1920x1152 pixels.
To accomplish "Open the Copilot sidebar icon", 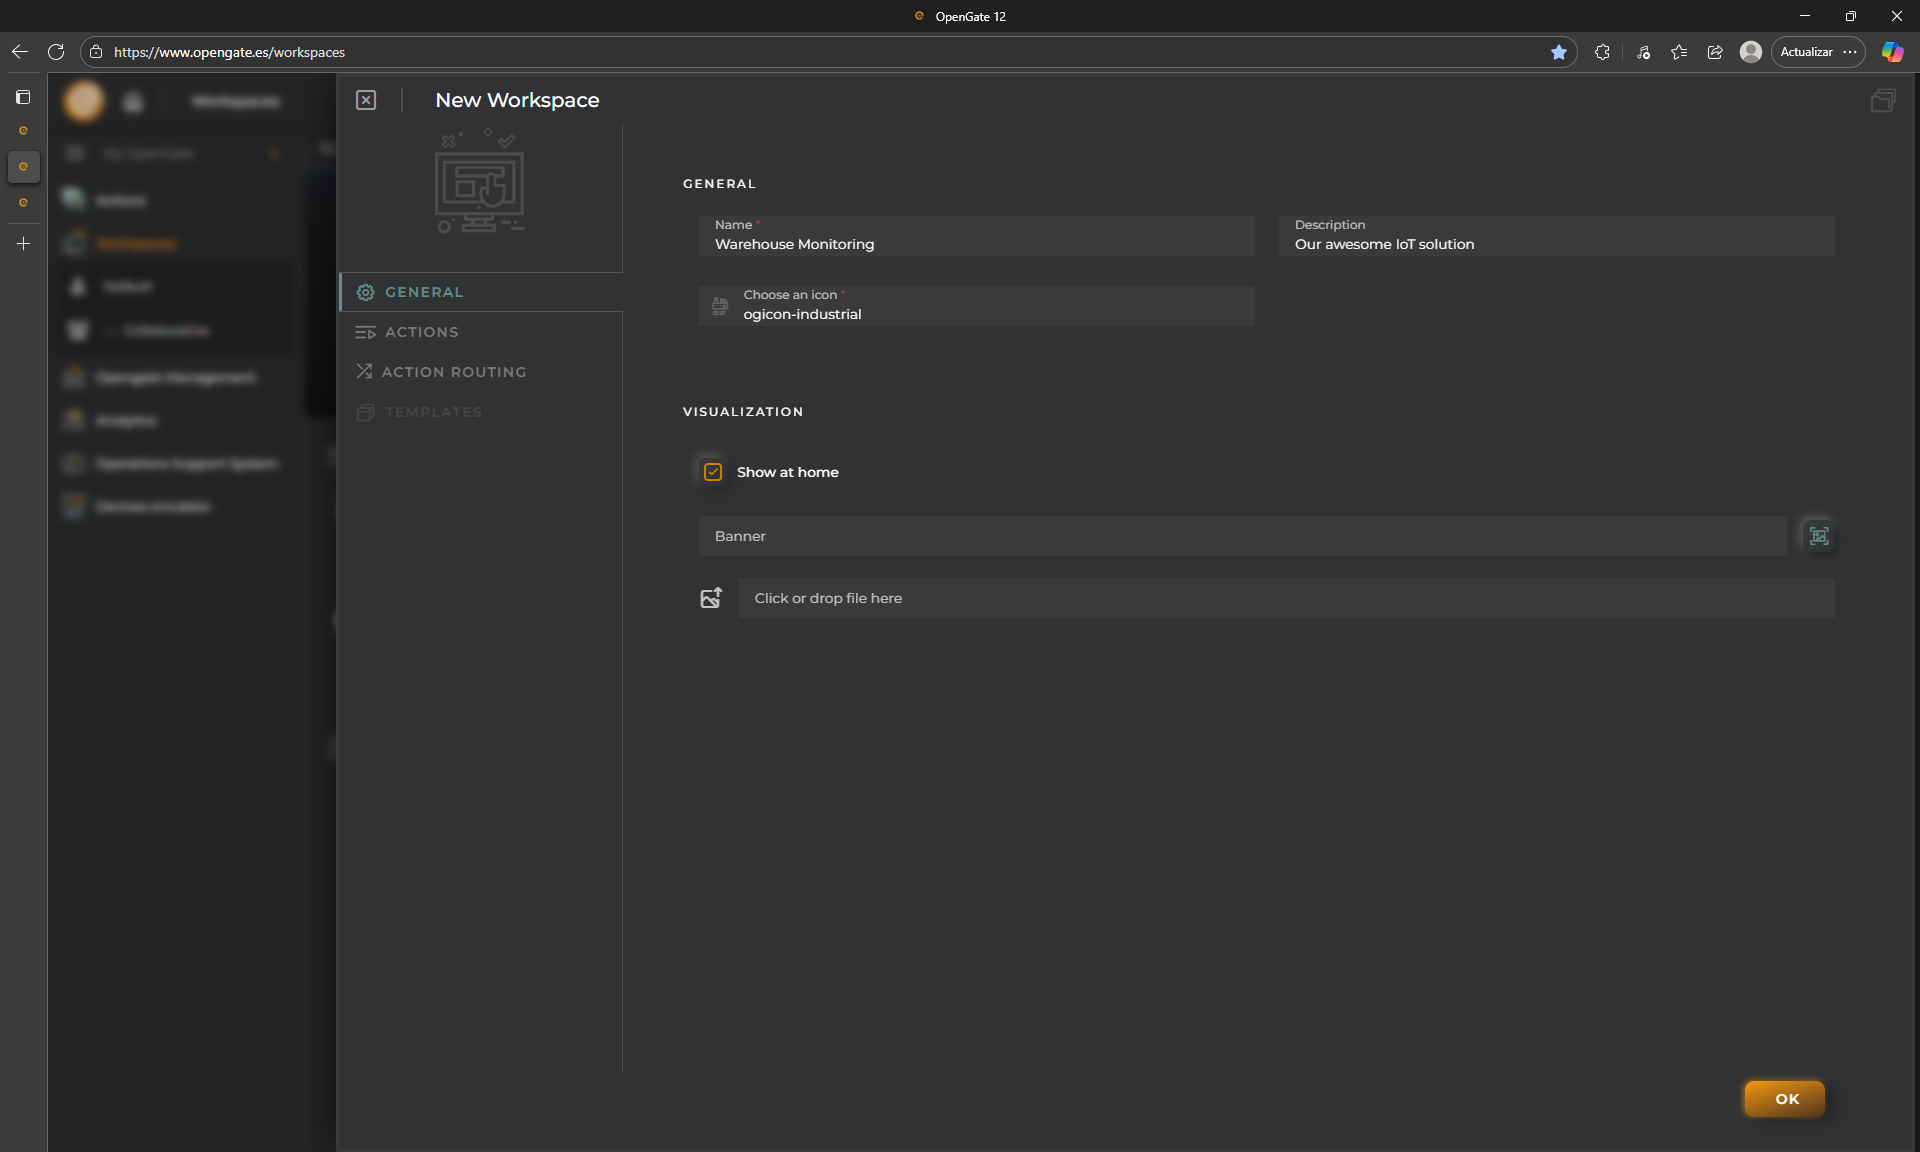I will 1892,52.
